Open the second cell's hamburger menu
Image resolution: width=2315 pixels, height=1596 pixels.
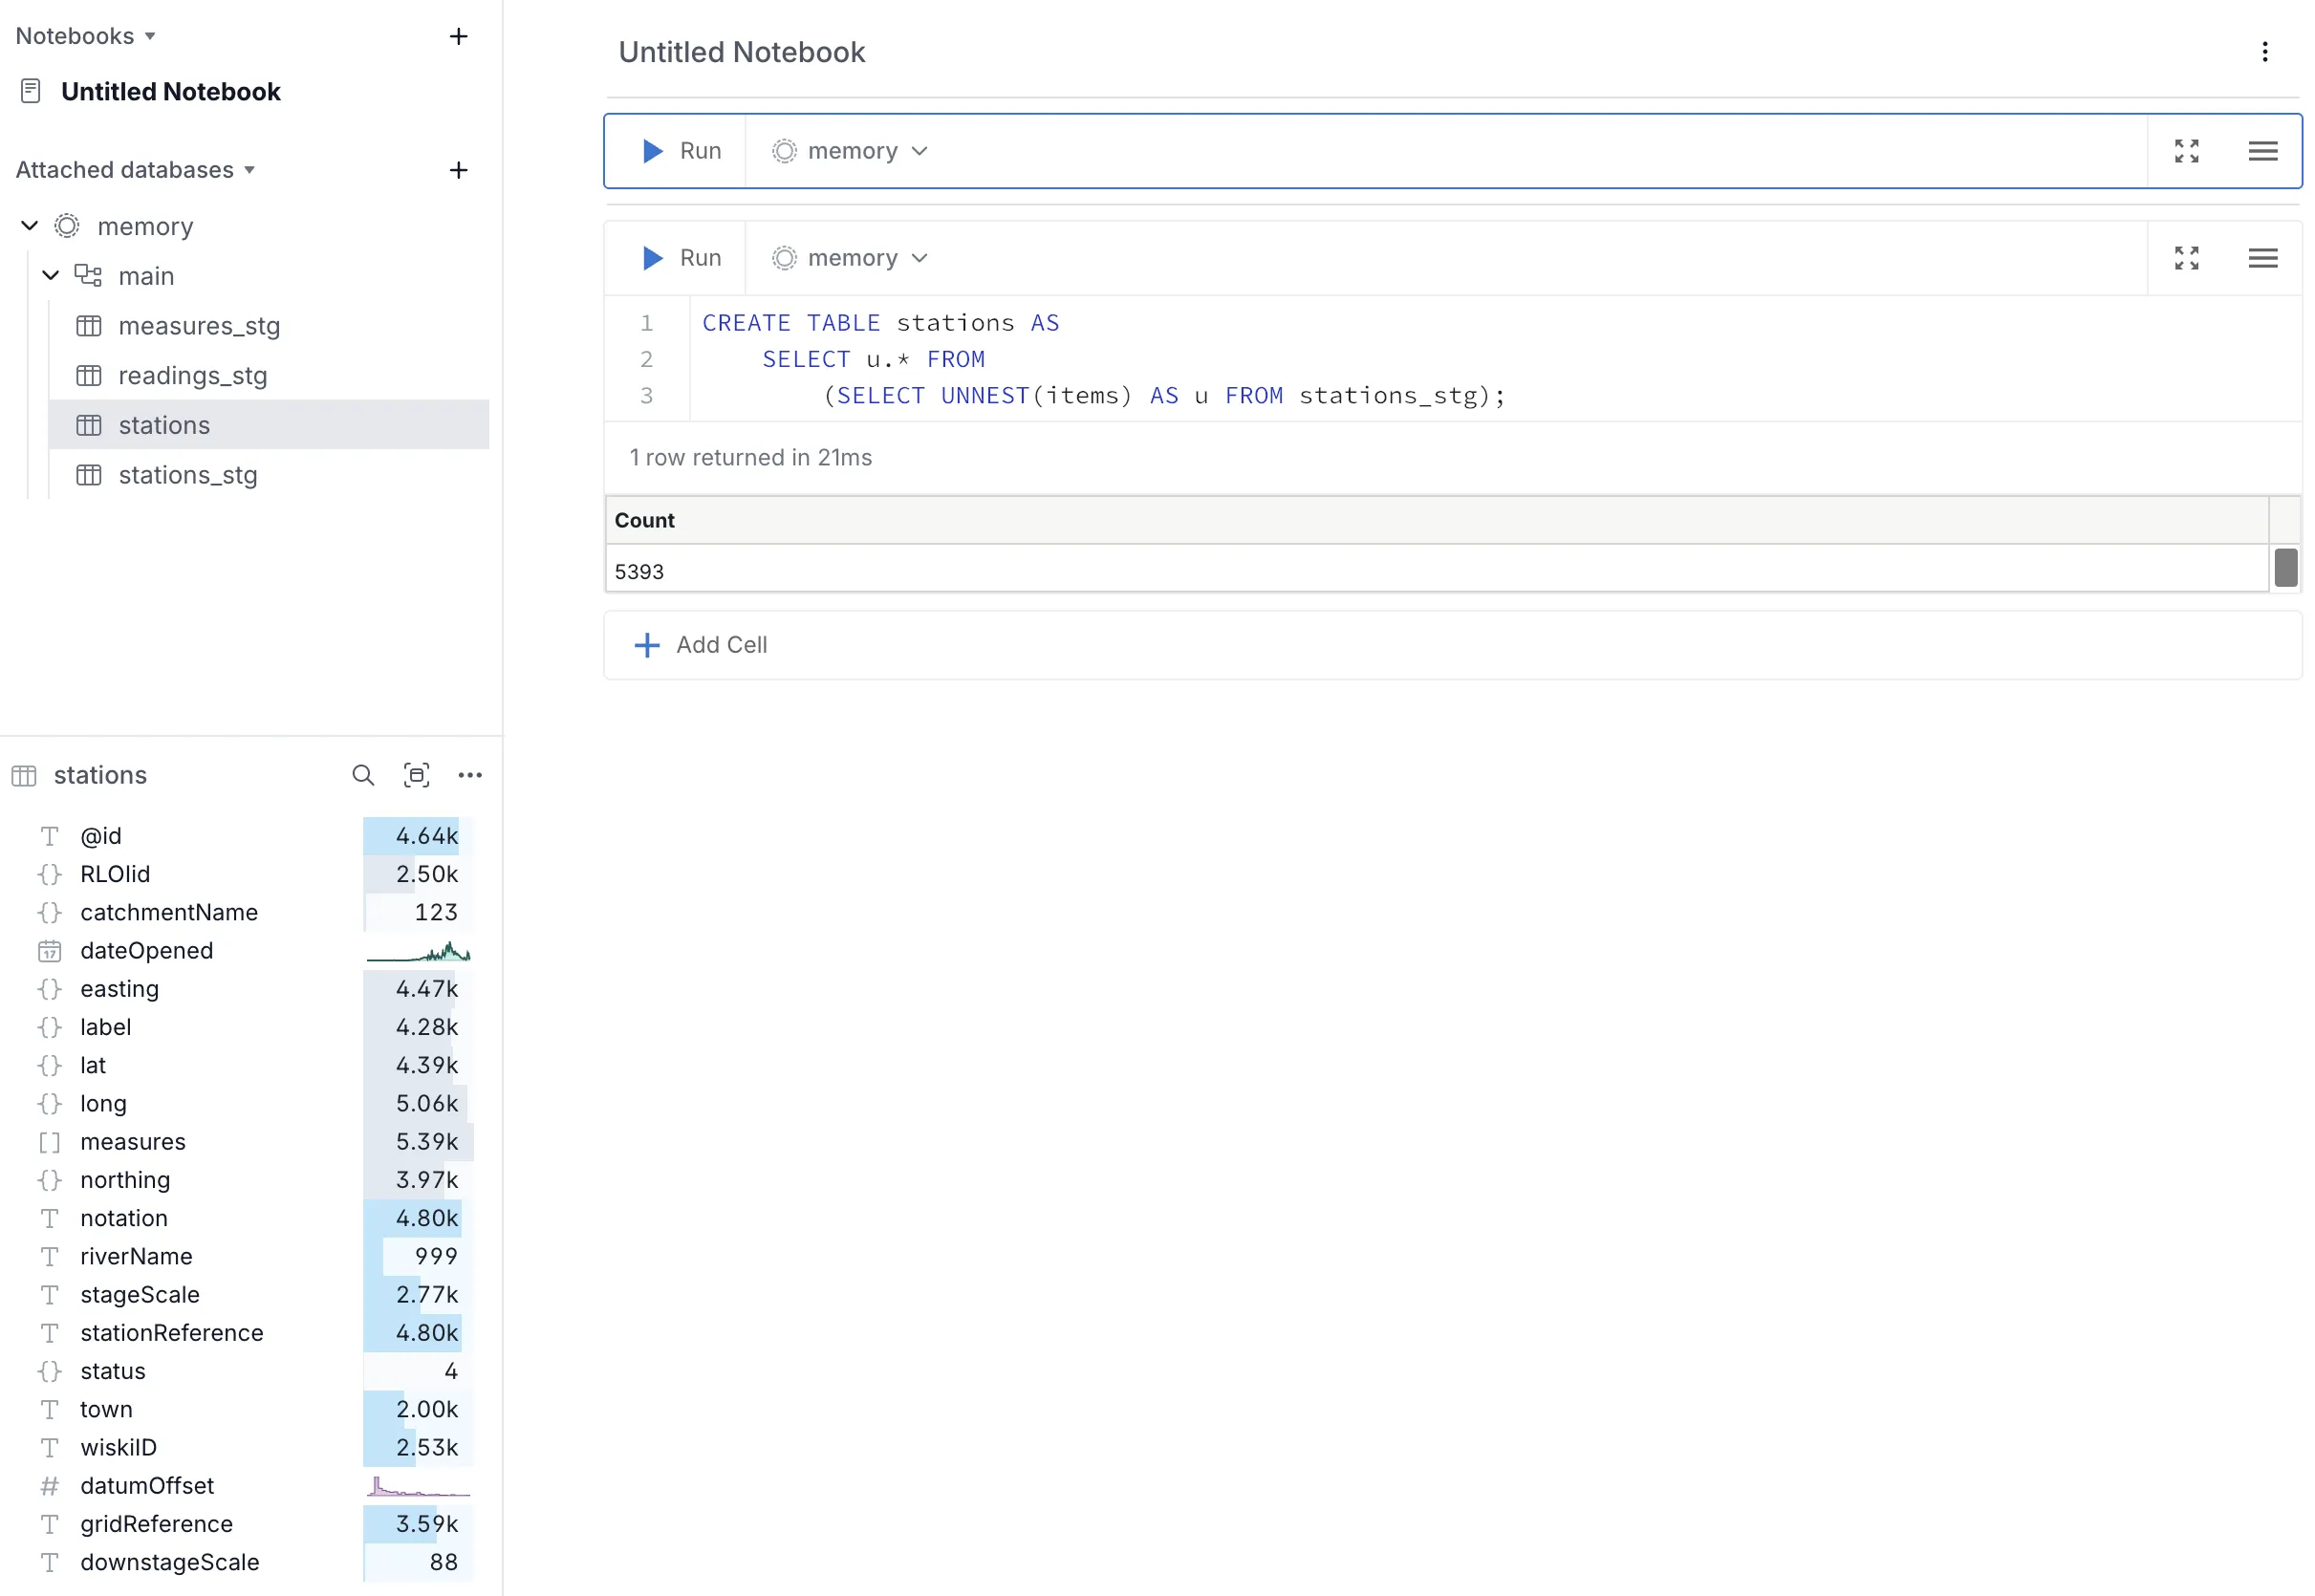pyautogui.click(x=2262, y=258)
